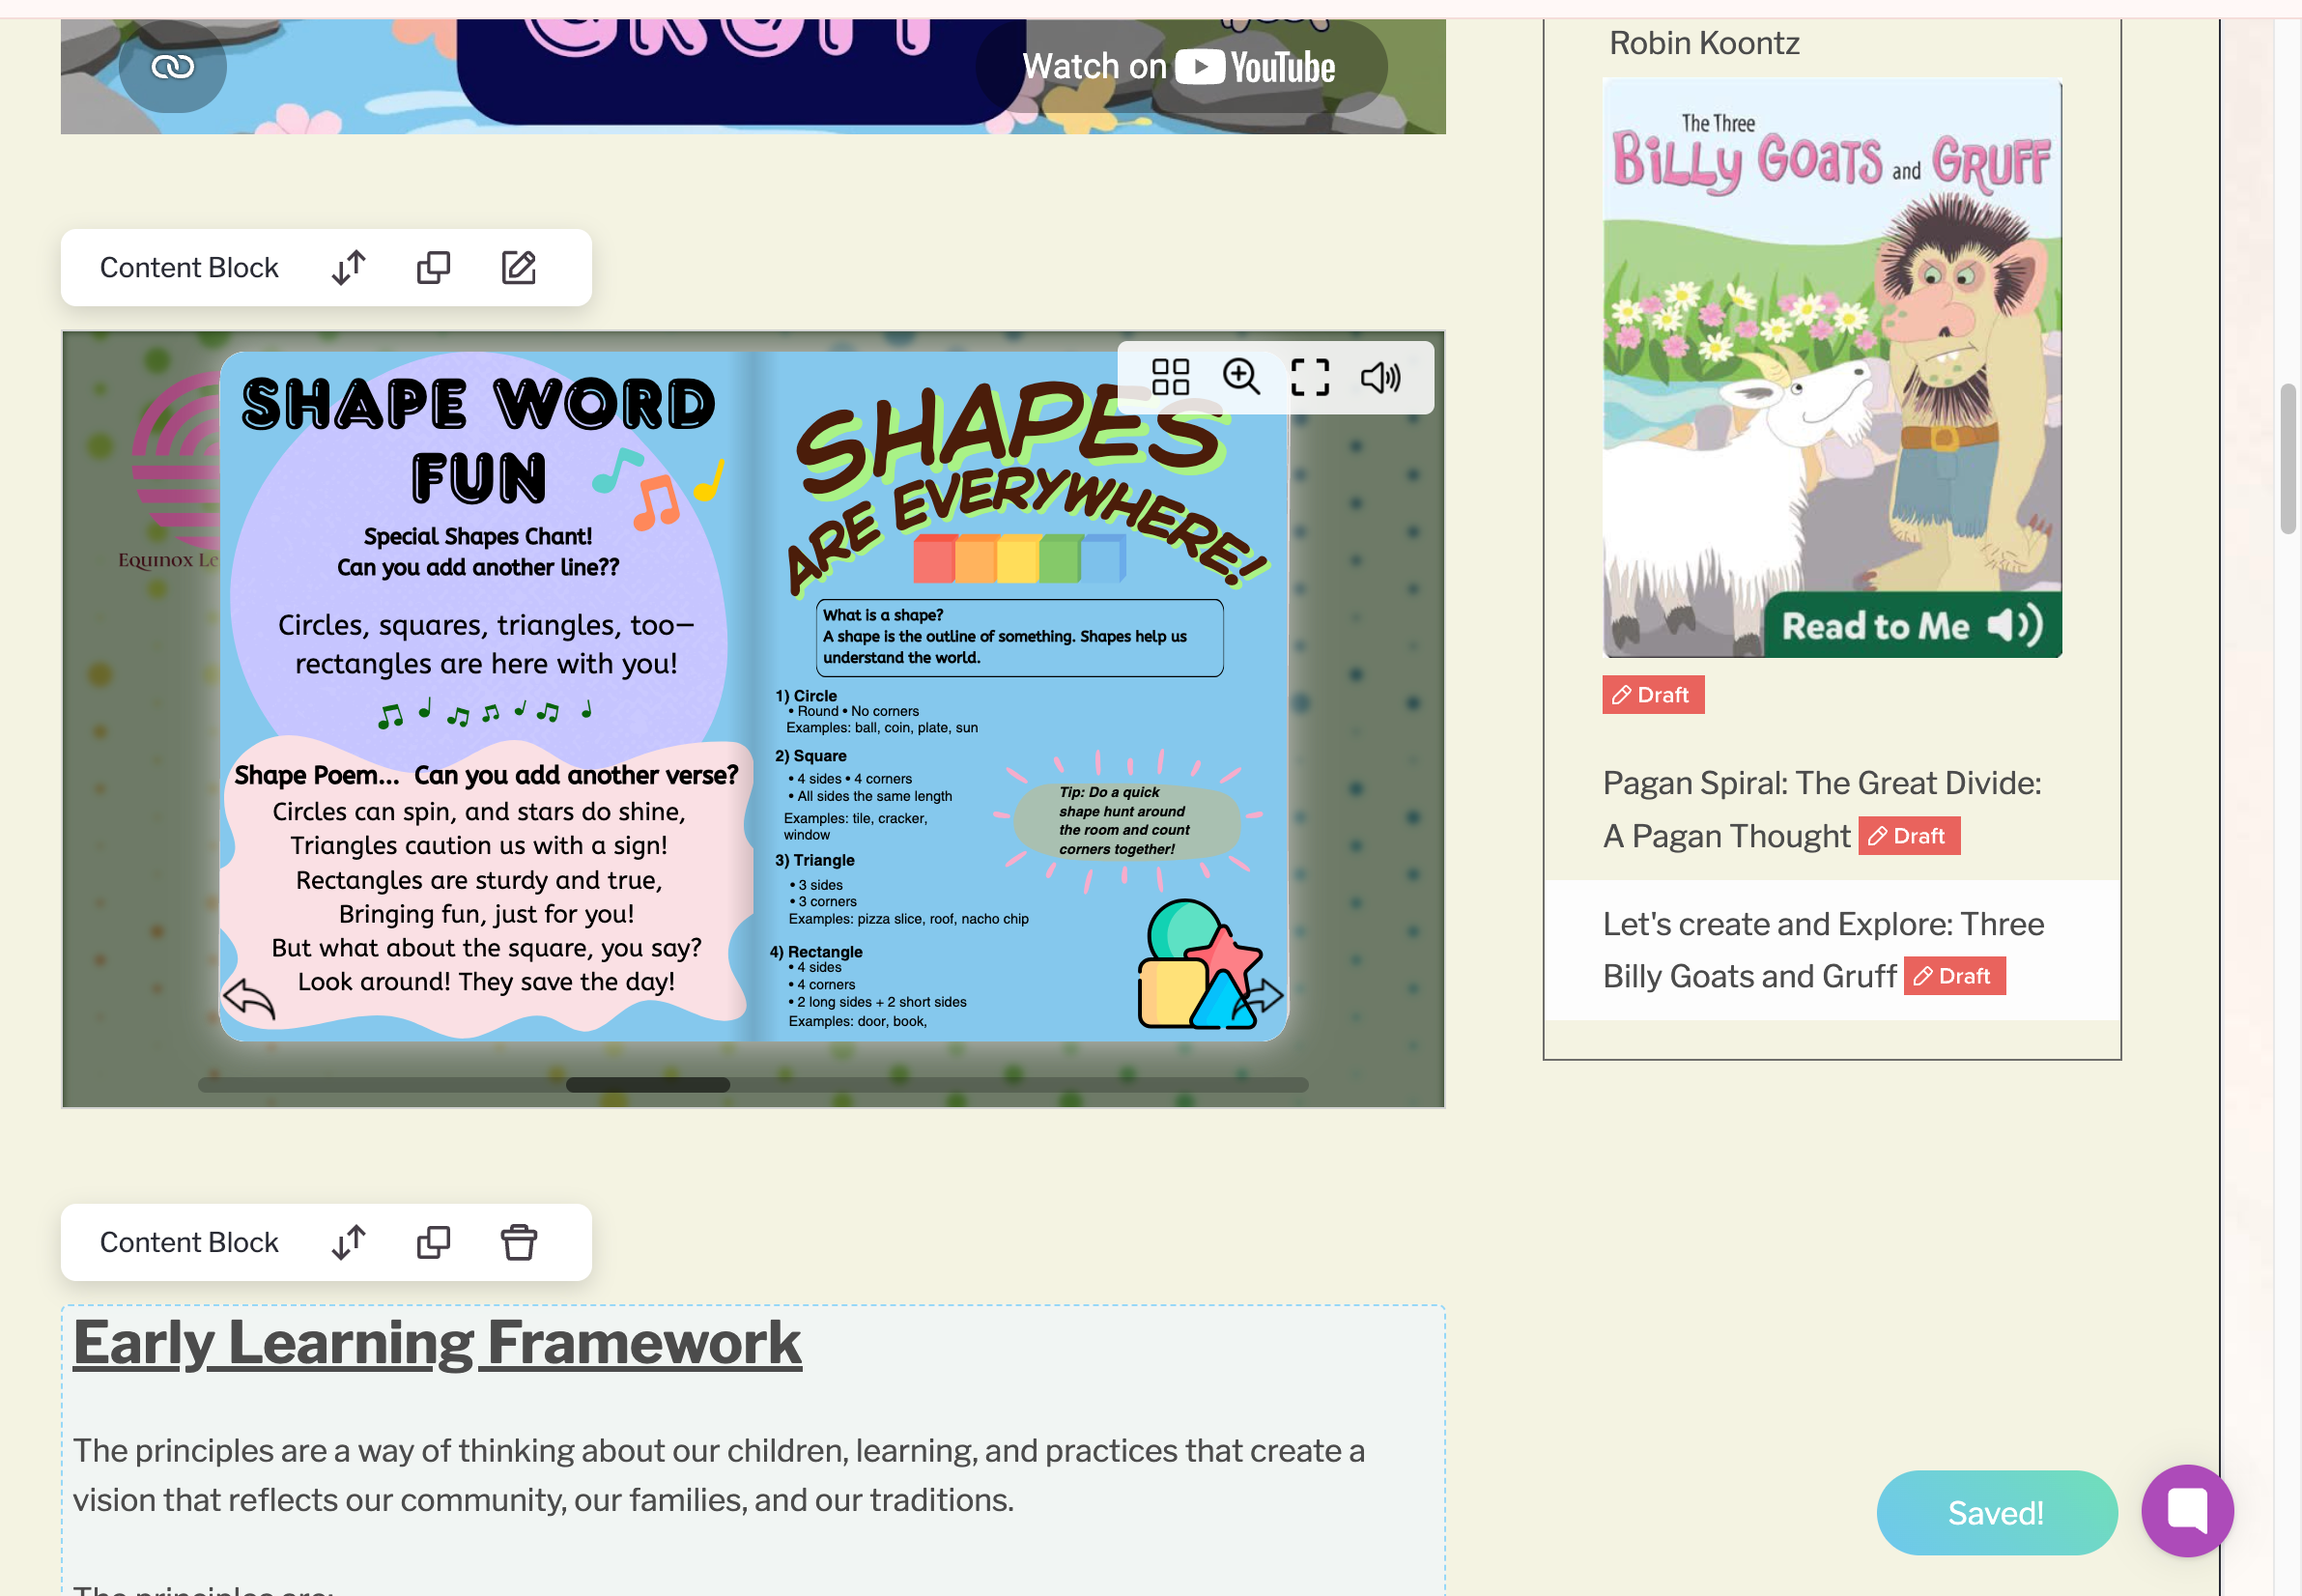Screen dimensions: 2302x1596
Task: Click the flipbook page progress slider
Action: [x=753, y=1085]
